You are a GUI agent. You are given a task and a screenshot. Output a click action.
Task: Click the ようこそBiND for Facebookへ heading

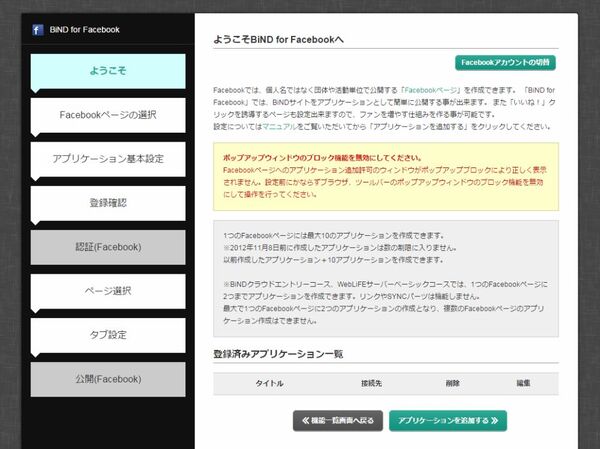(278, 40)
